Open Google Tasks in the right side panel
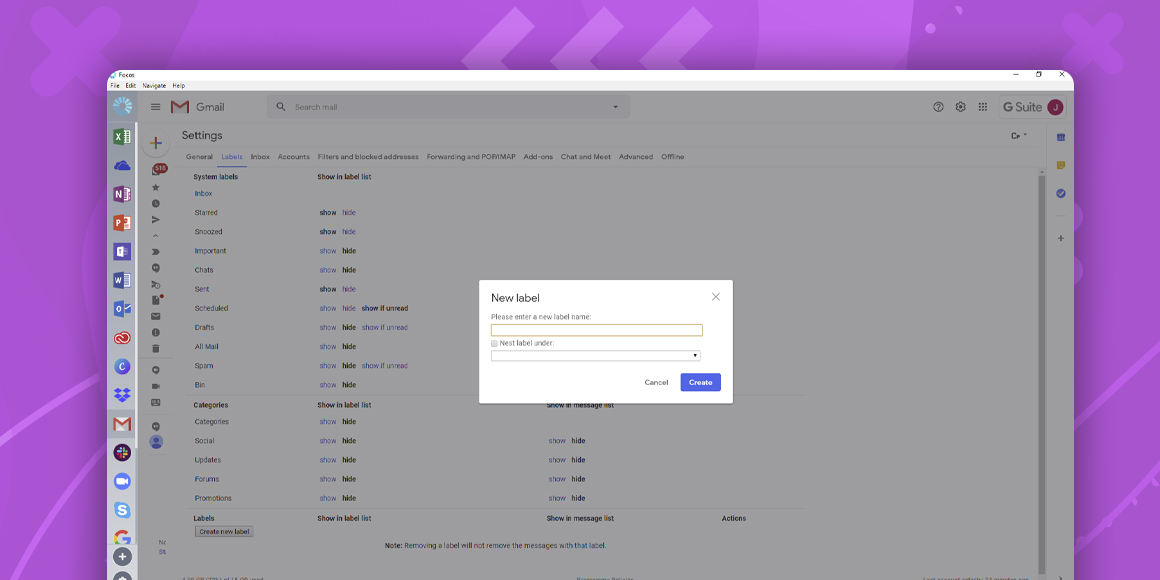This screenshot has height=580, width=1160. [1060, 193]
